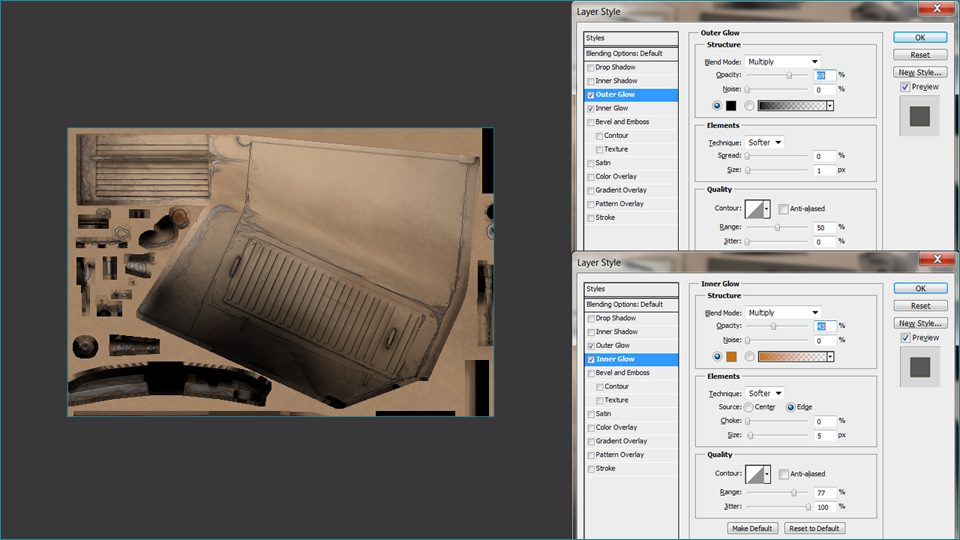Click Opacity value field in Outer Glow dialog

click(824, 75)
